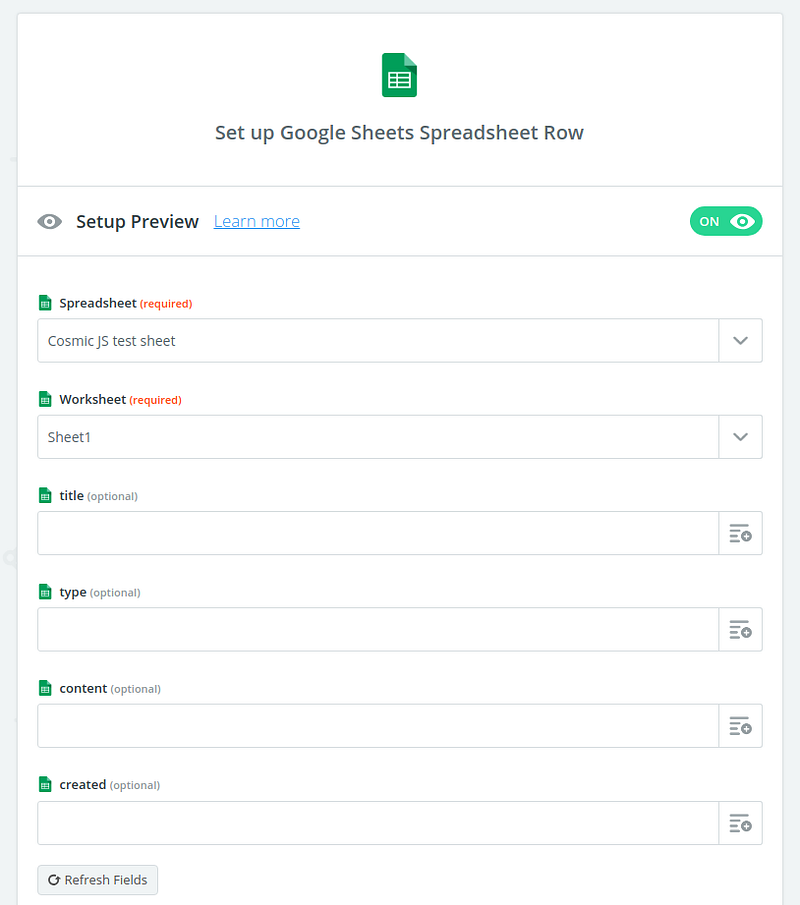The width and height of the screenshot is (800, 905).
Task: Click the Google Sheets logo icon
Action: click(x=399, y=76)
